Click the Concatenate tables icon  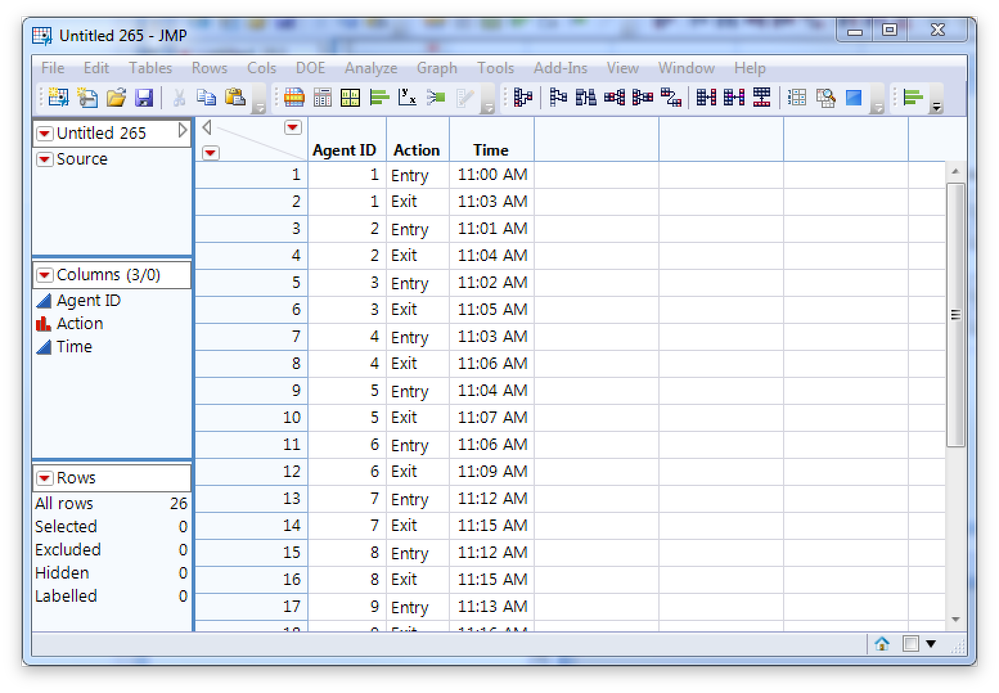pos(762,97)
